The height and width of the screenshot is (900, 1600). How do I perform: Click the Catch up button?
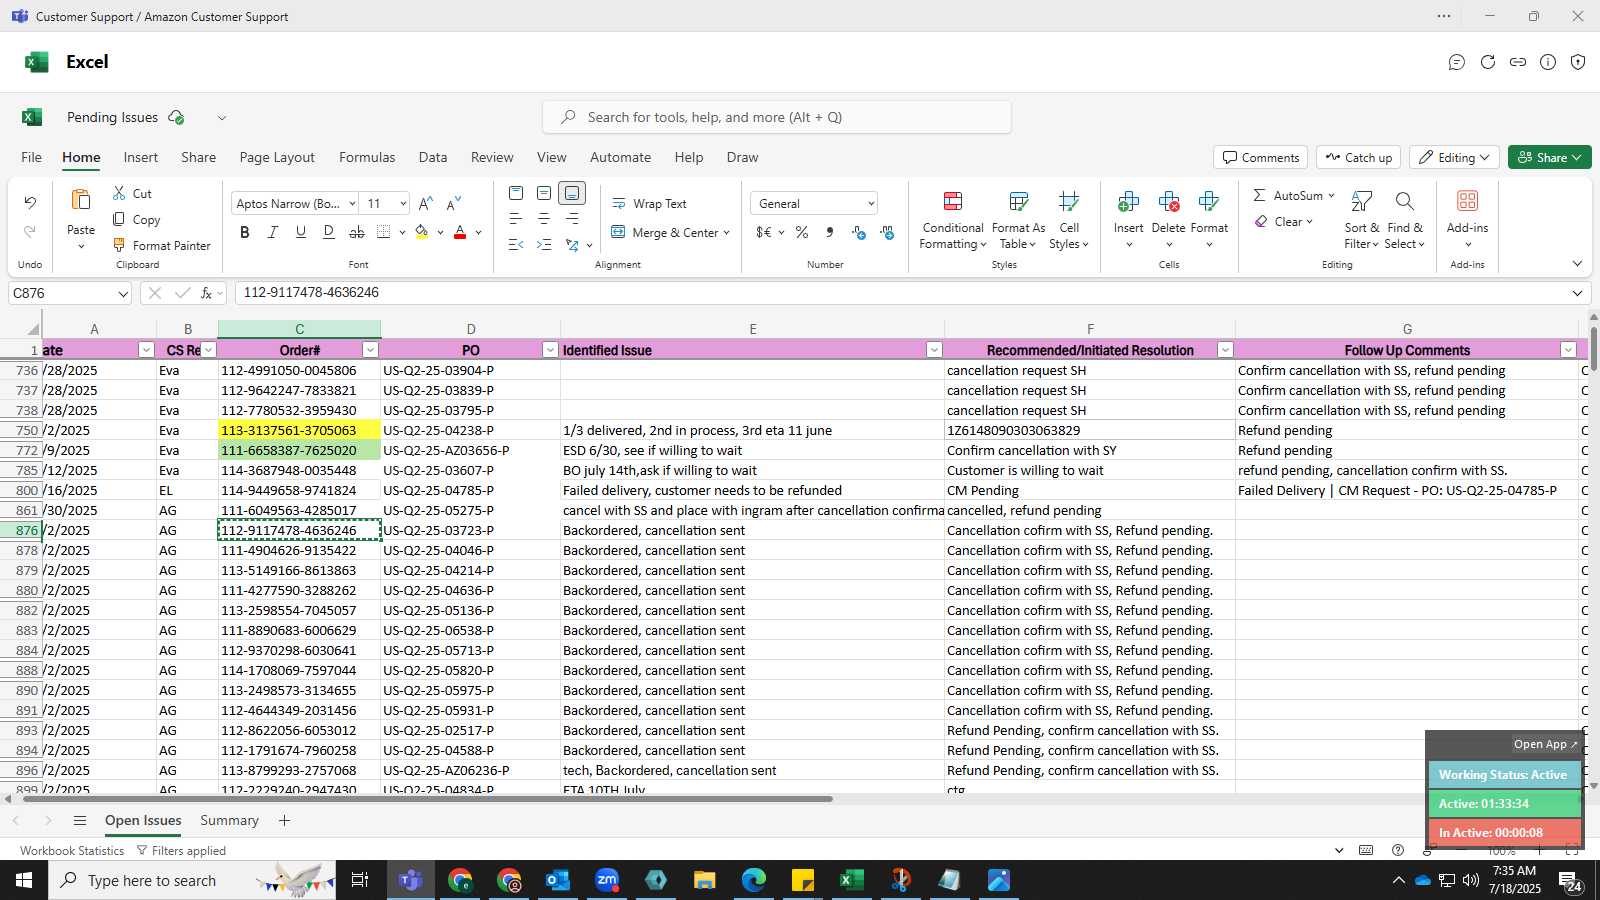[x=1358, y=157]
